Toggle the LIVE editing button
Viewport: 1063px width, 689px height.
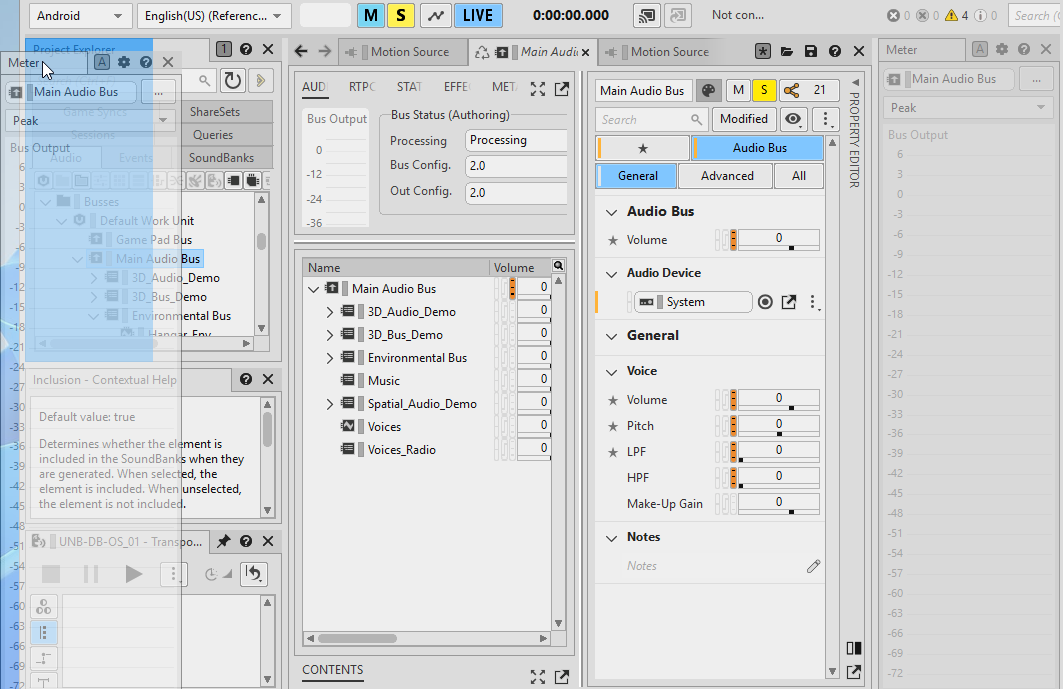click(478, 15)
